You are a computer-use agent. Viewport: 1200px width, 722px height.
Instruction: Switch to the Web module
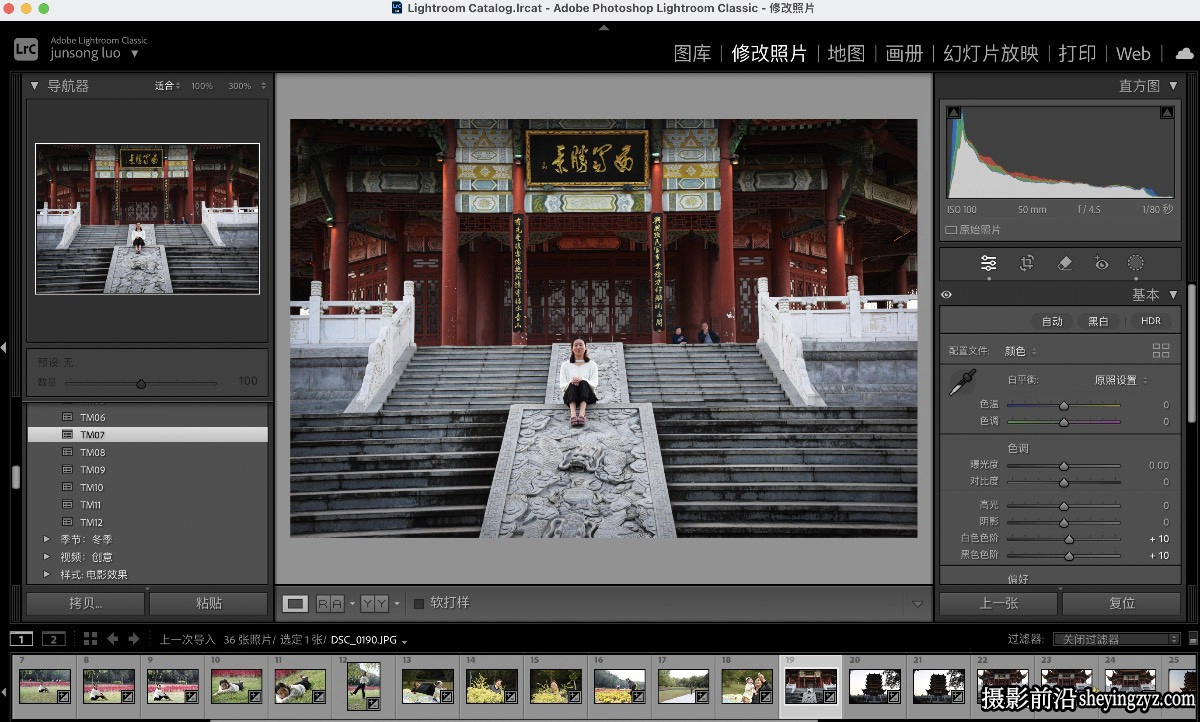click(1133, 54)
